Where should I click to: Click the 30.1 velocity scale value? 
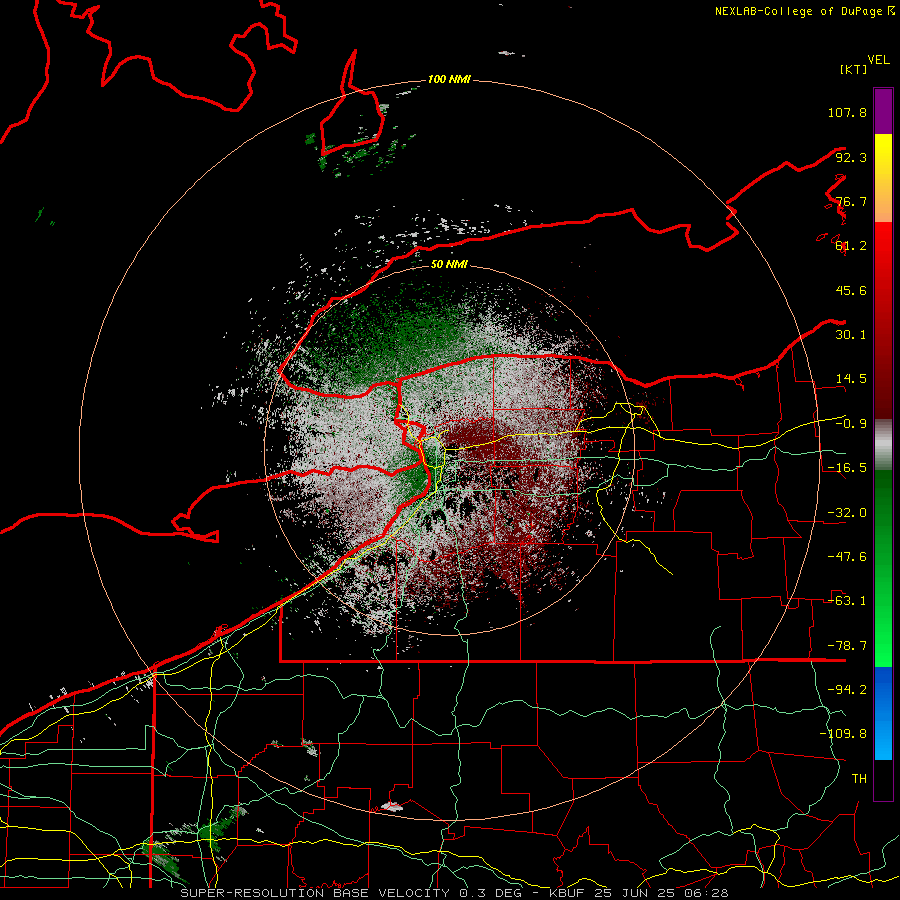[x=851, y=335]
